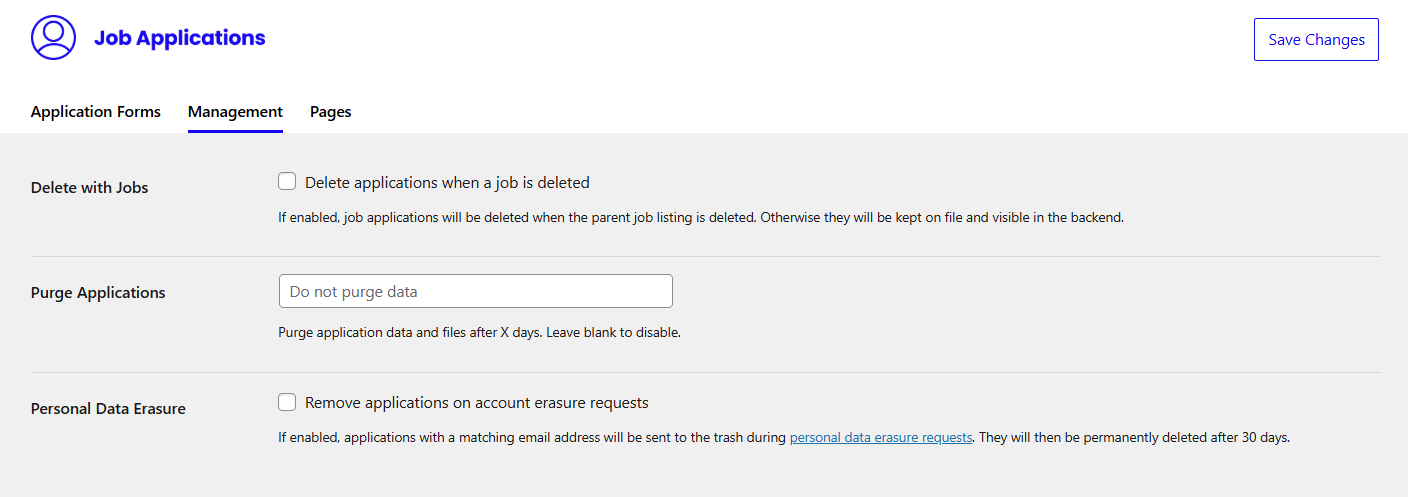The image size is (1408, 497).
Task: Focus the 'Do not purge data' input field
Action: coord(475,291)
